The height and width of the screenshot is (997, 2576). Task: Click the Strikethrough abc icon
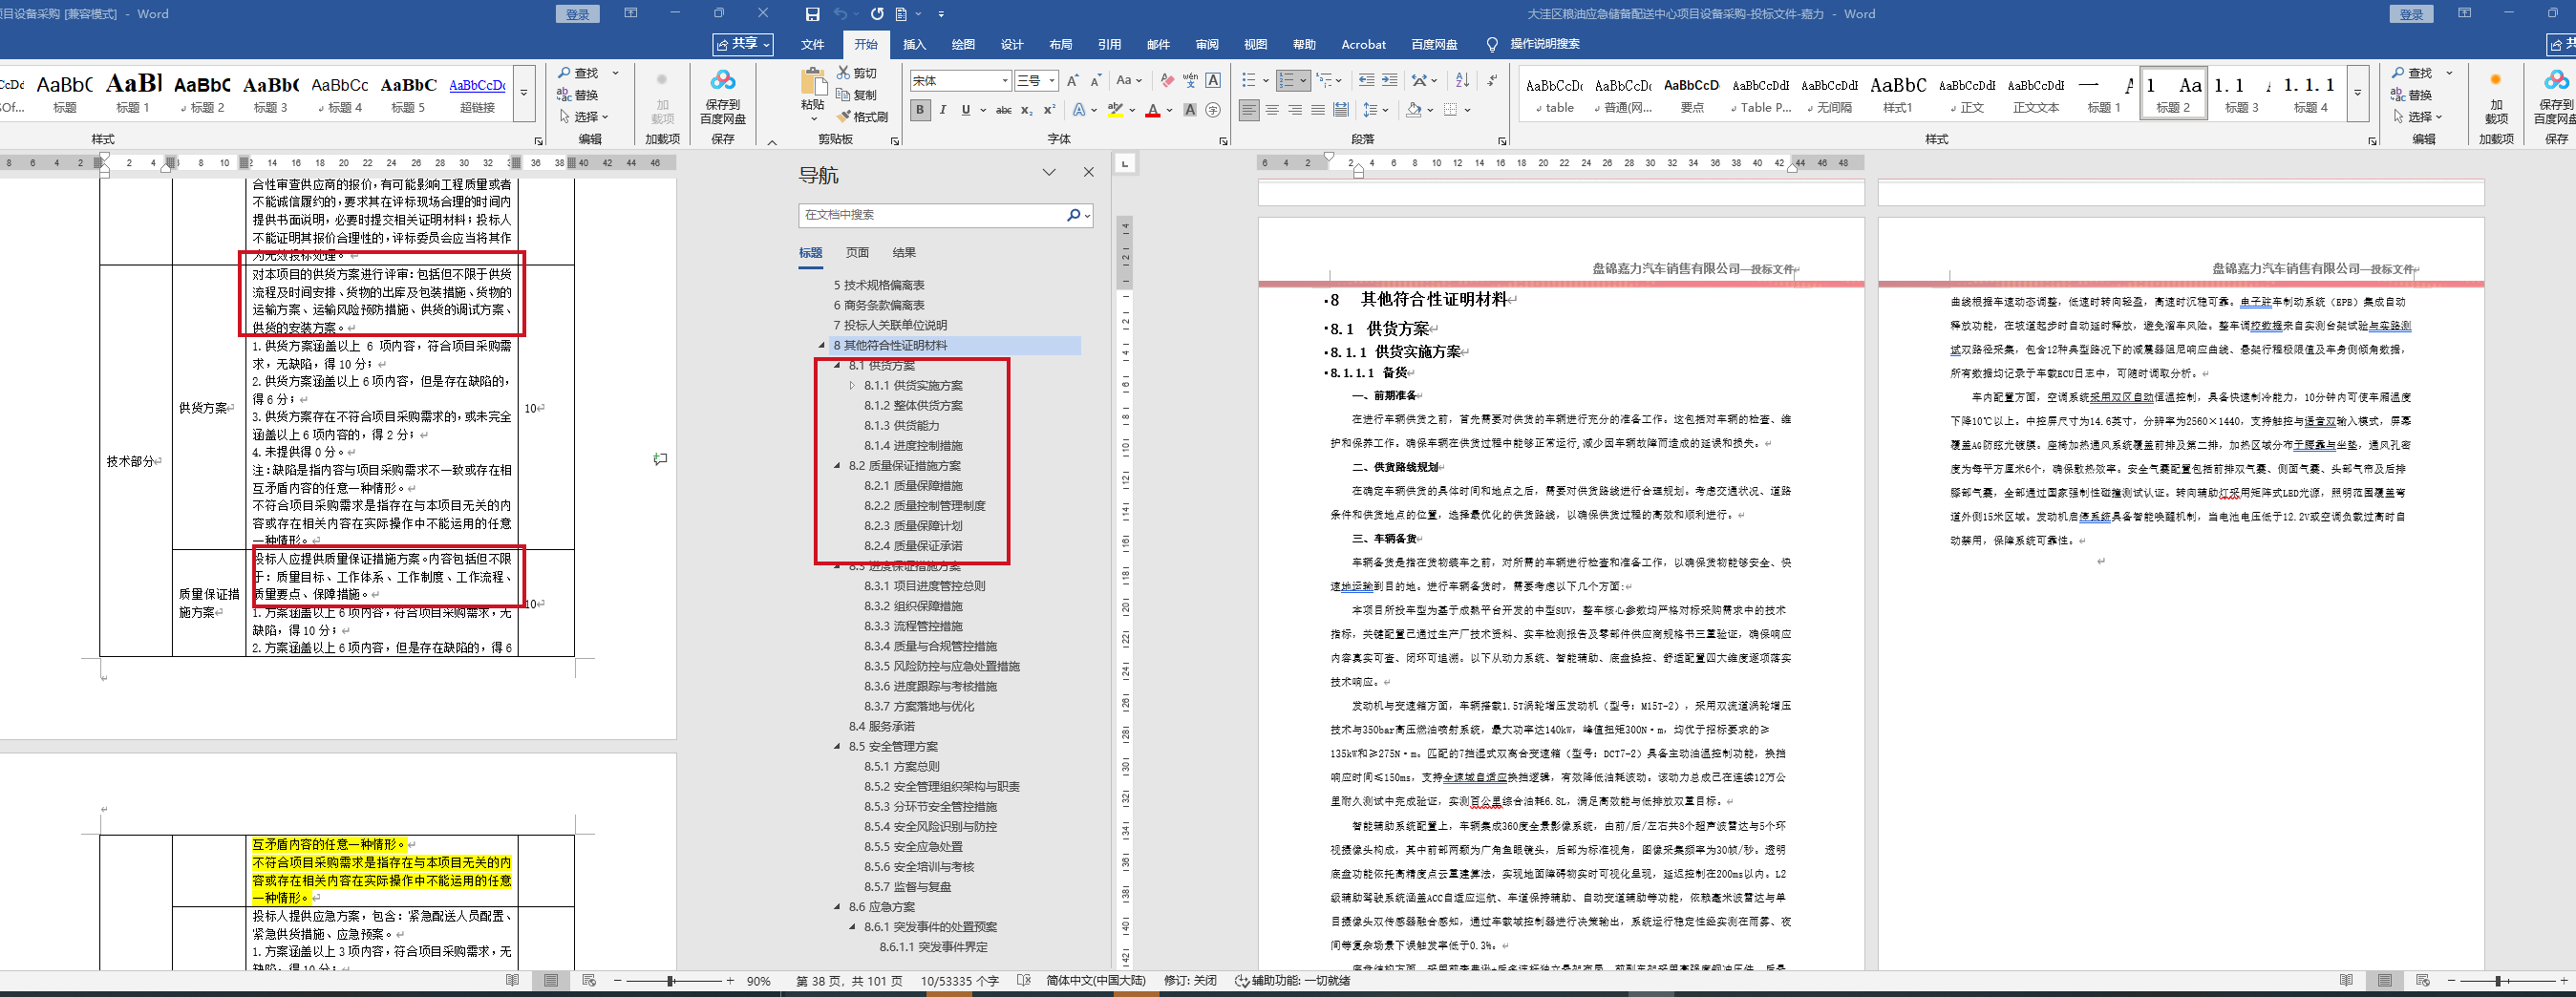[x=1003, y=110]
